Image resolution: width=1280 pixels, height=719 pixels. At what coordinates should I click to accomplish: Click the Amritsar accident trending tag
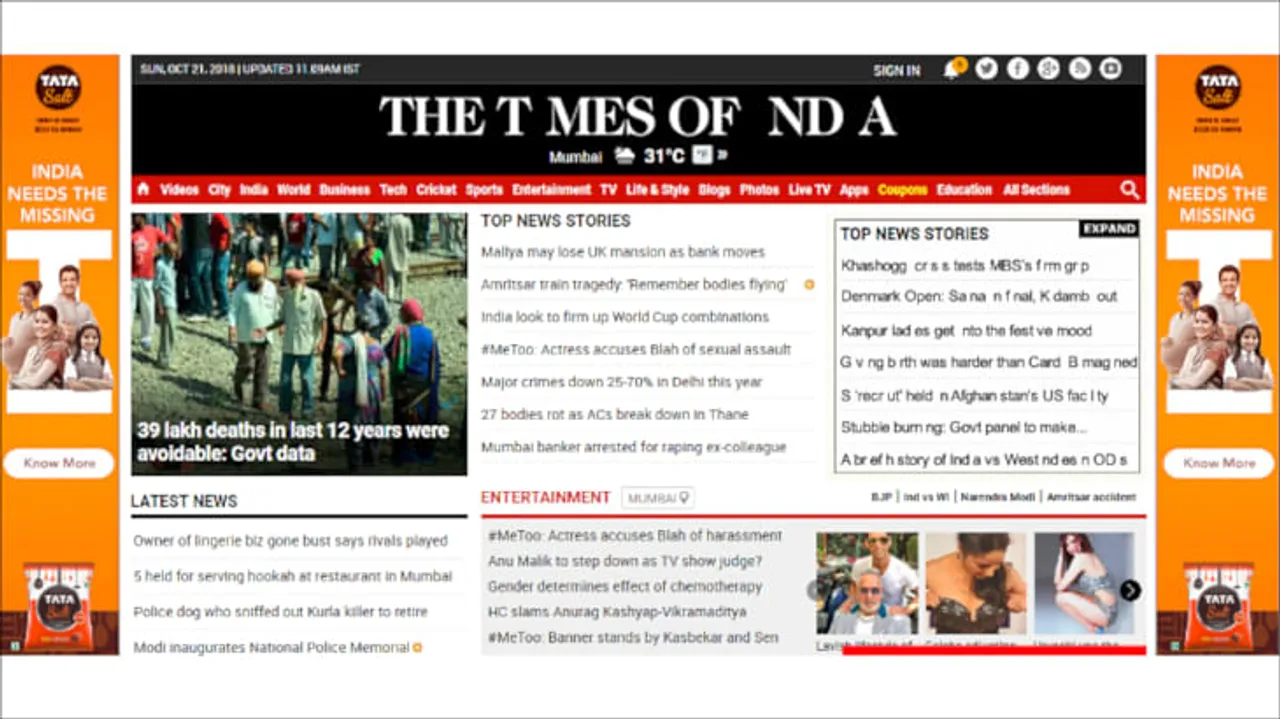(x=1091, y=497)
